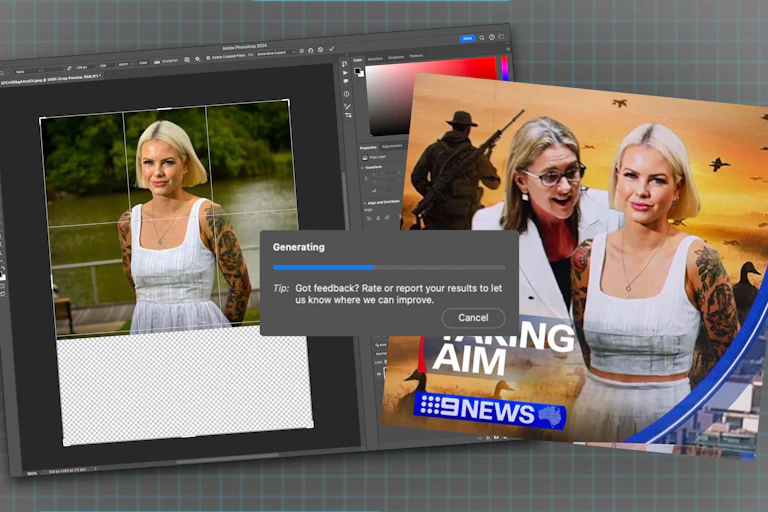Switch to the Gradients tab

click(396, 57)
